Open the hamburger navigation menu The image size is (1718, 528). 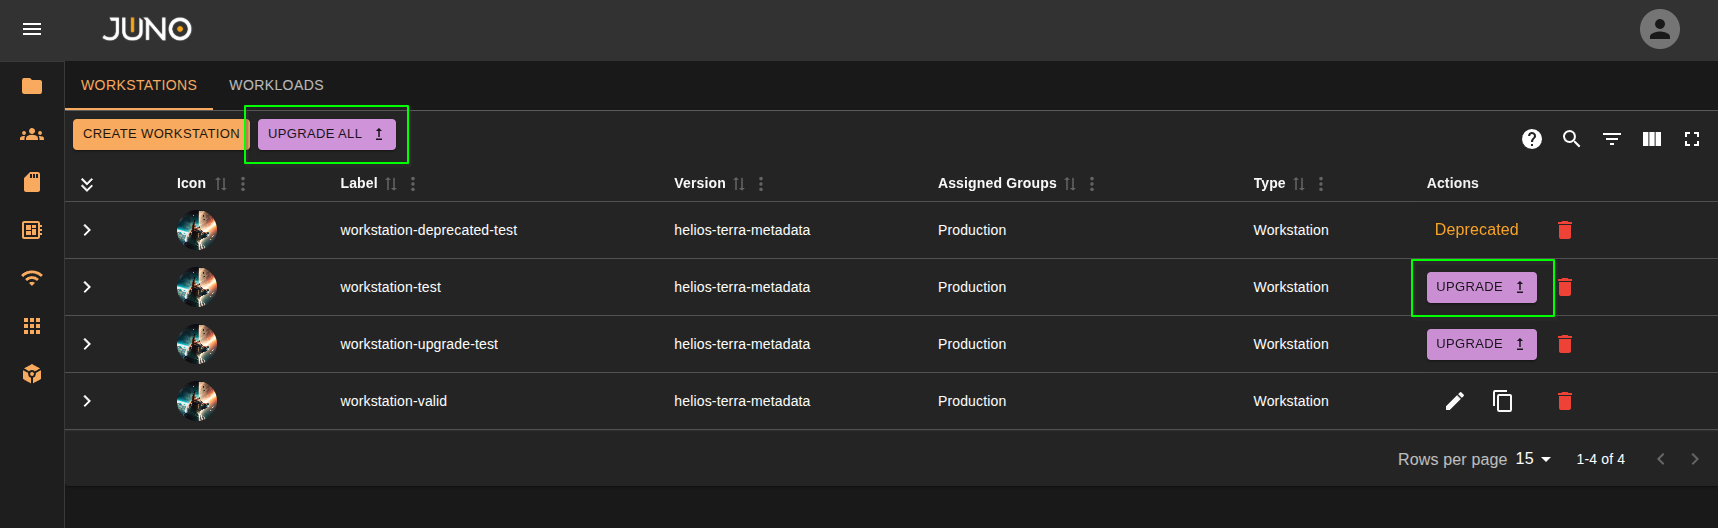tap(32, 29)
